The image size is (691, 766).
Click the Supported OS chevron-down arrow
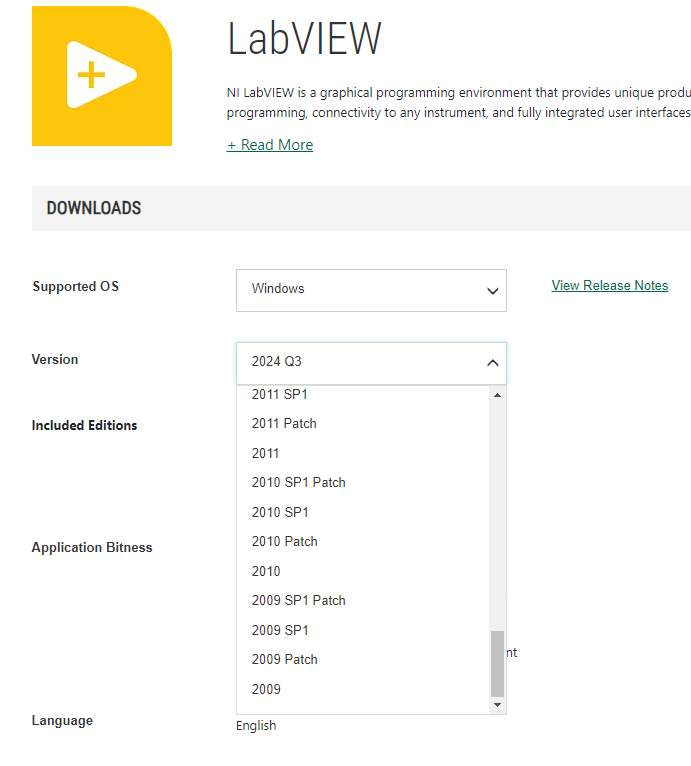pos(493,291)
